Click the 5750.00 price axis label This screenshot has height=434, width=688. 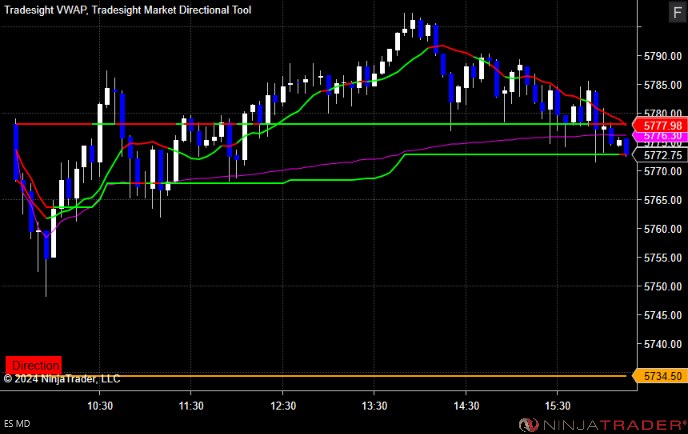pos(663,287)
